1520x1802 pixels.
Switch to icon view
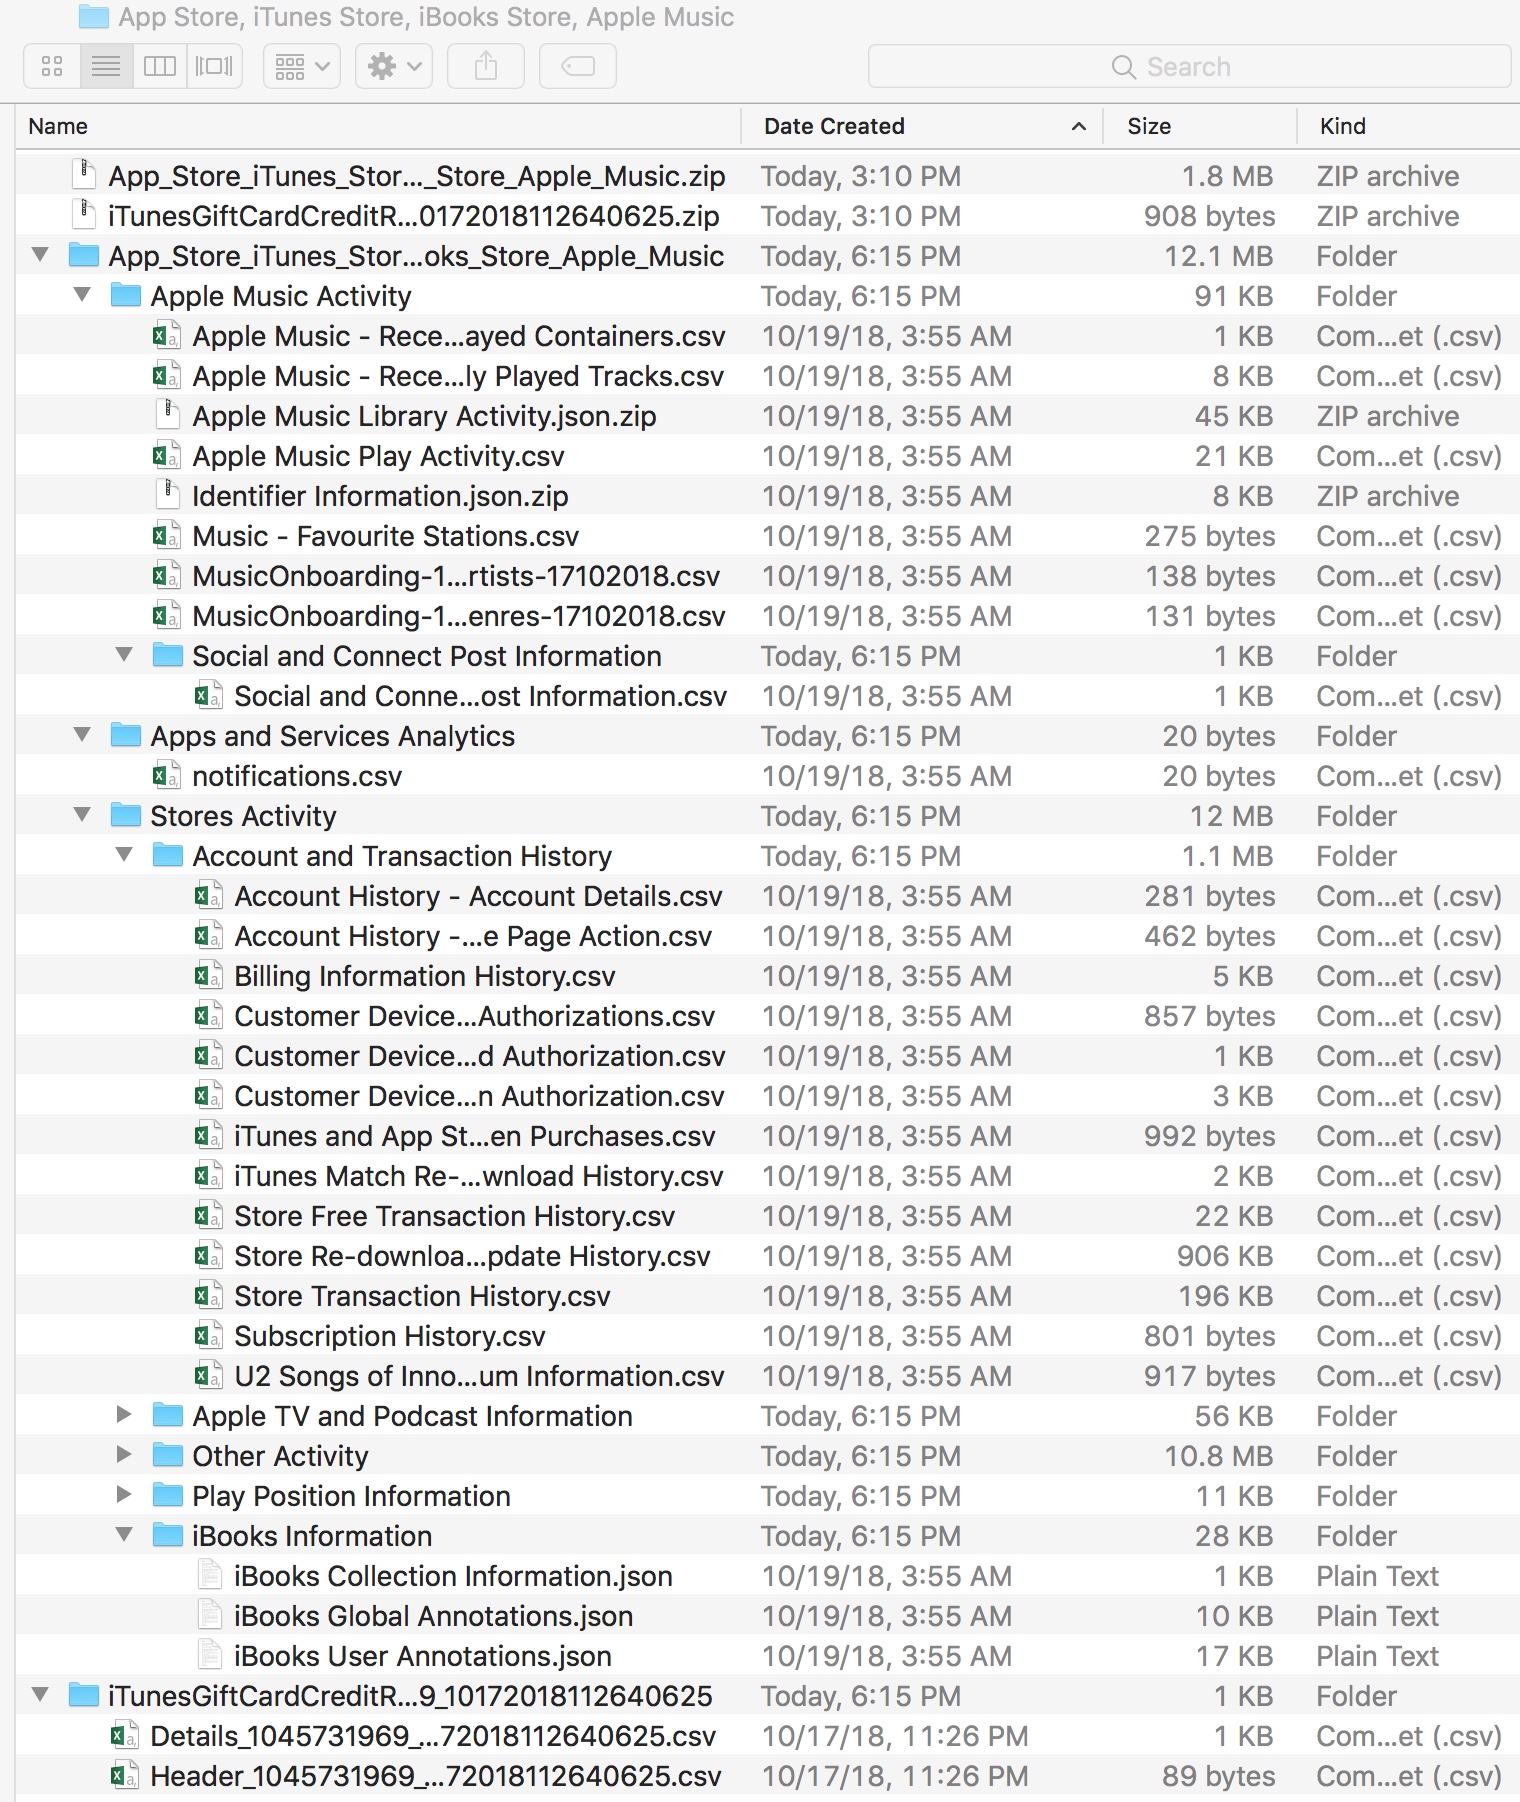click(x=52, y=67)
